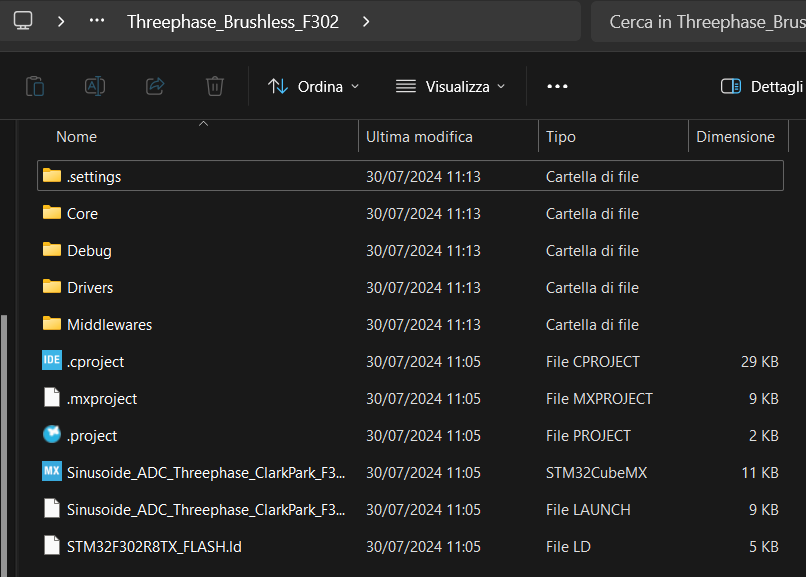Click the Delete trash icon
Image resolution: width=806 pixels, height=577 pixels.
pos(215,86)
